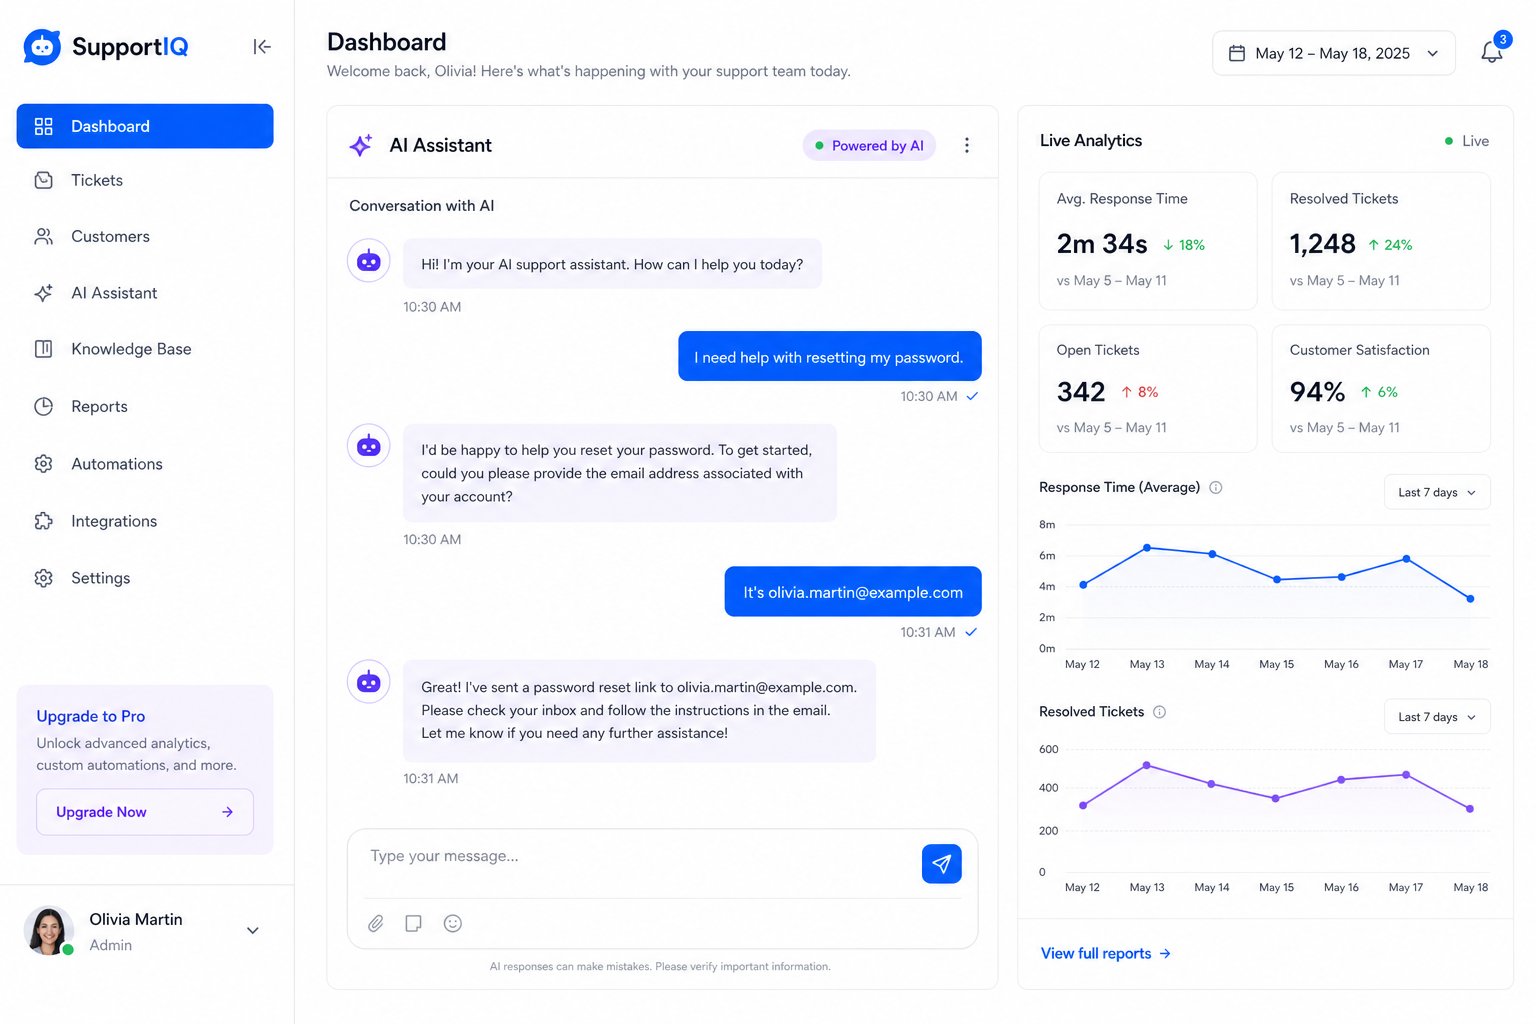Open AI Assistant panel options menu
This screenshot has width=1536, height=1024.
tap(966, 145)
